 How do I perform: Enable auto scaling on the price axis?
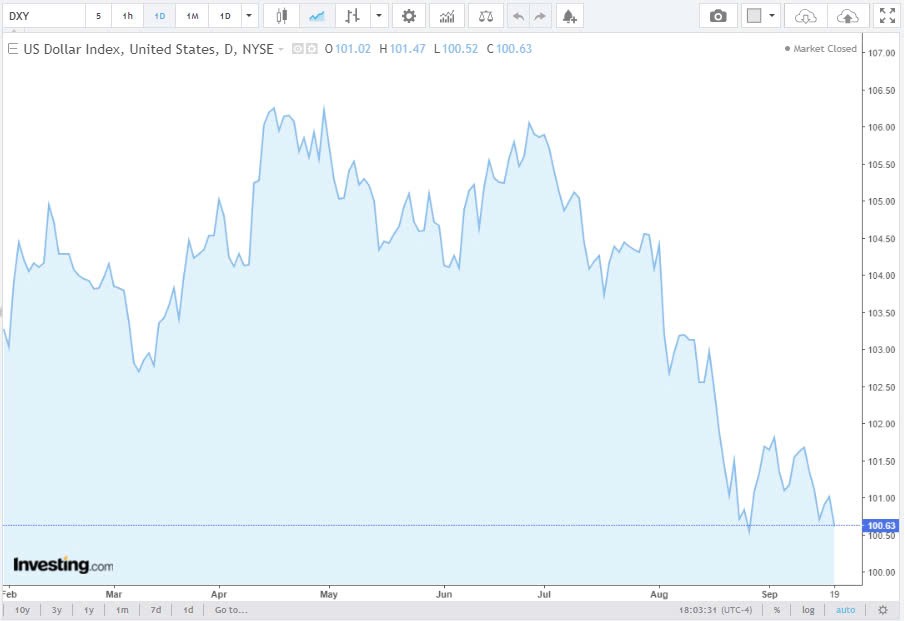[845, 609]
